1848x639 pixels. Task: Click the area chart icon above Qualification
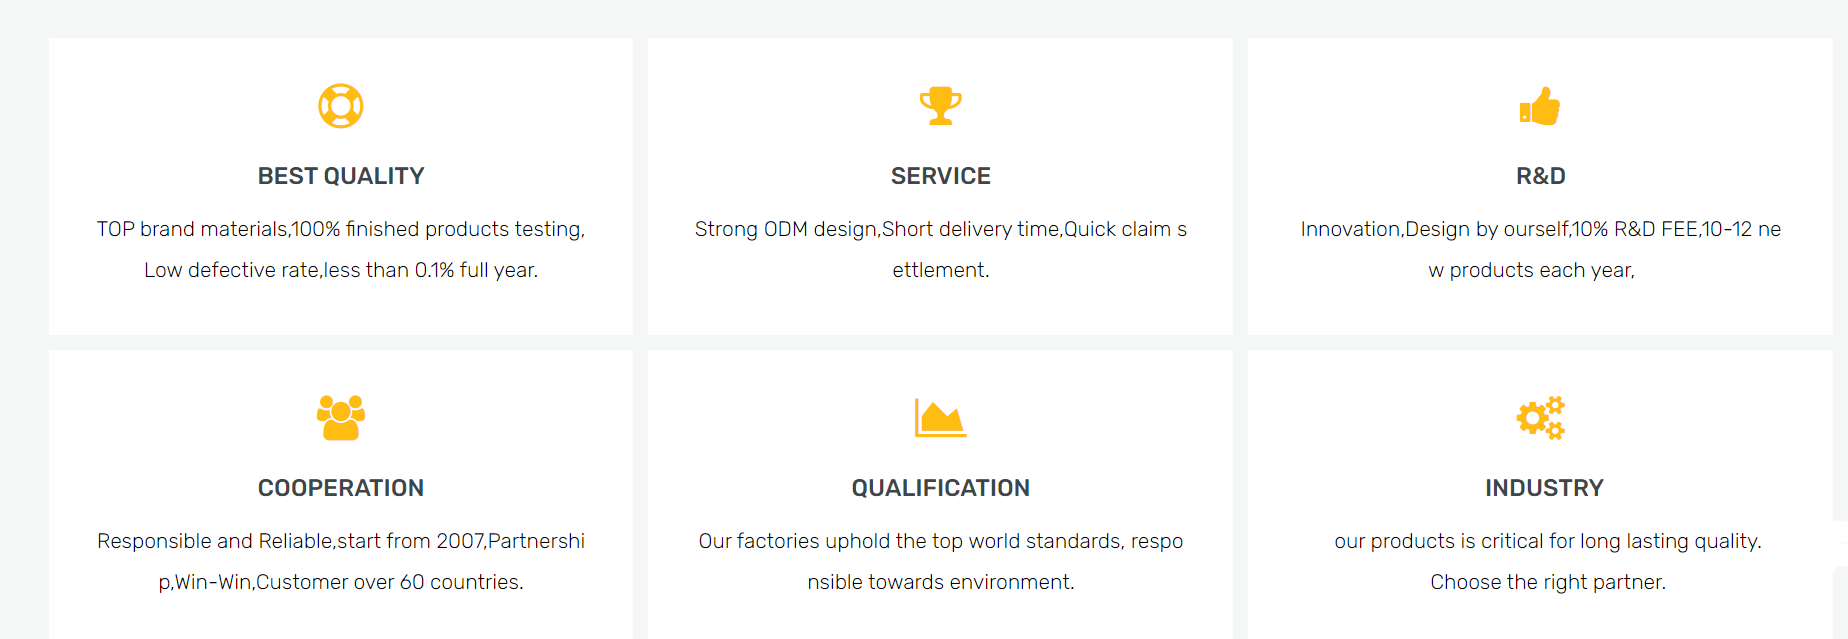(940, 418)
